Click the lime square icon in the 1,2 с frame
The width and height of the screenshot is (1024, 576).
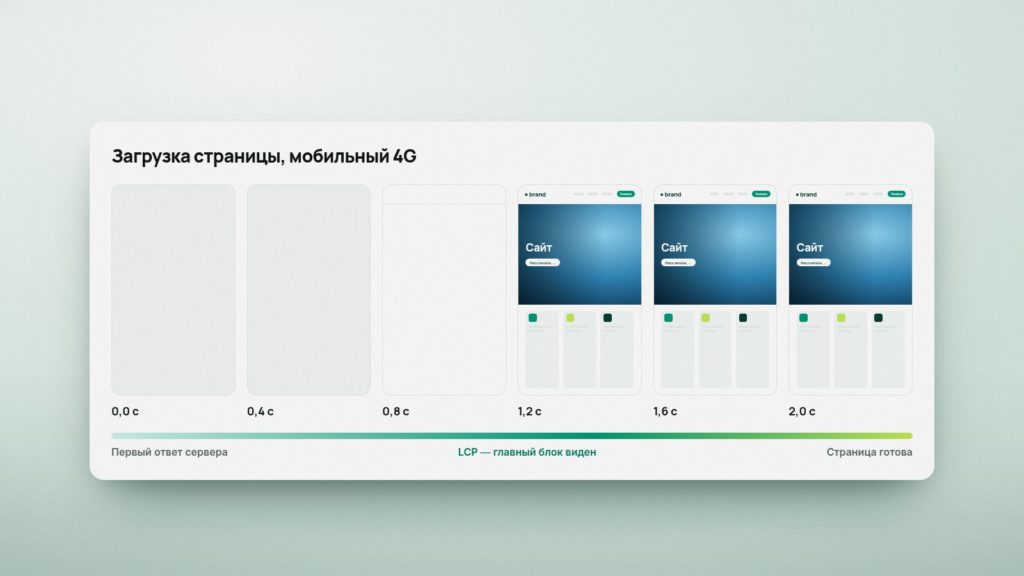pyautogui.click(x=570, y=318)
